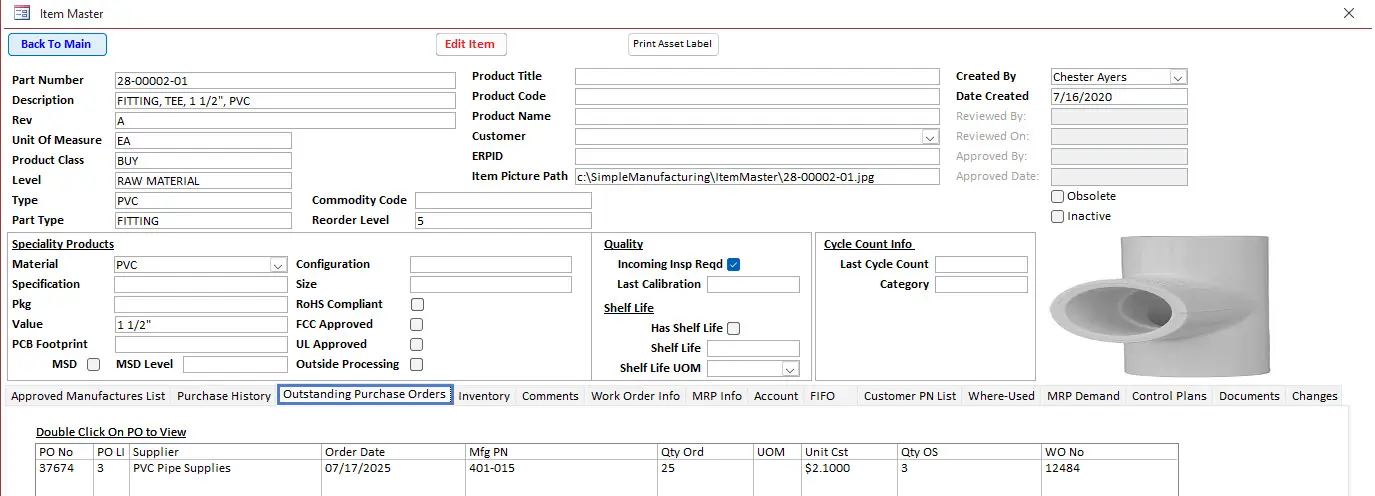Click the Last Calibration field
Screen dimensions: 1375x496
[x=753, y=285]
